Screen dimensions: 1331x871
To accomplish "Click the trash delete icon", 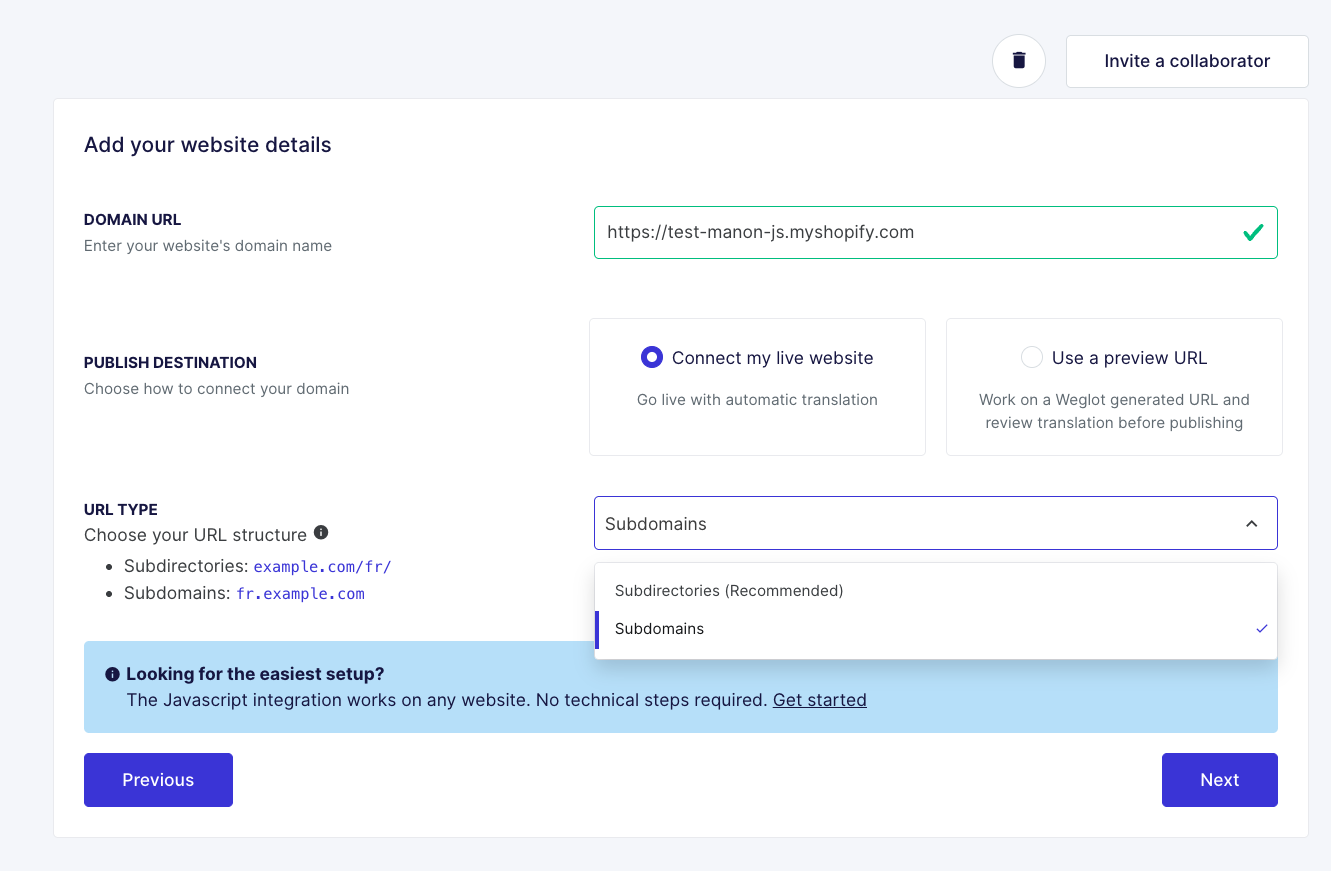I will click(1019, 61).
